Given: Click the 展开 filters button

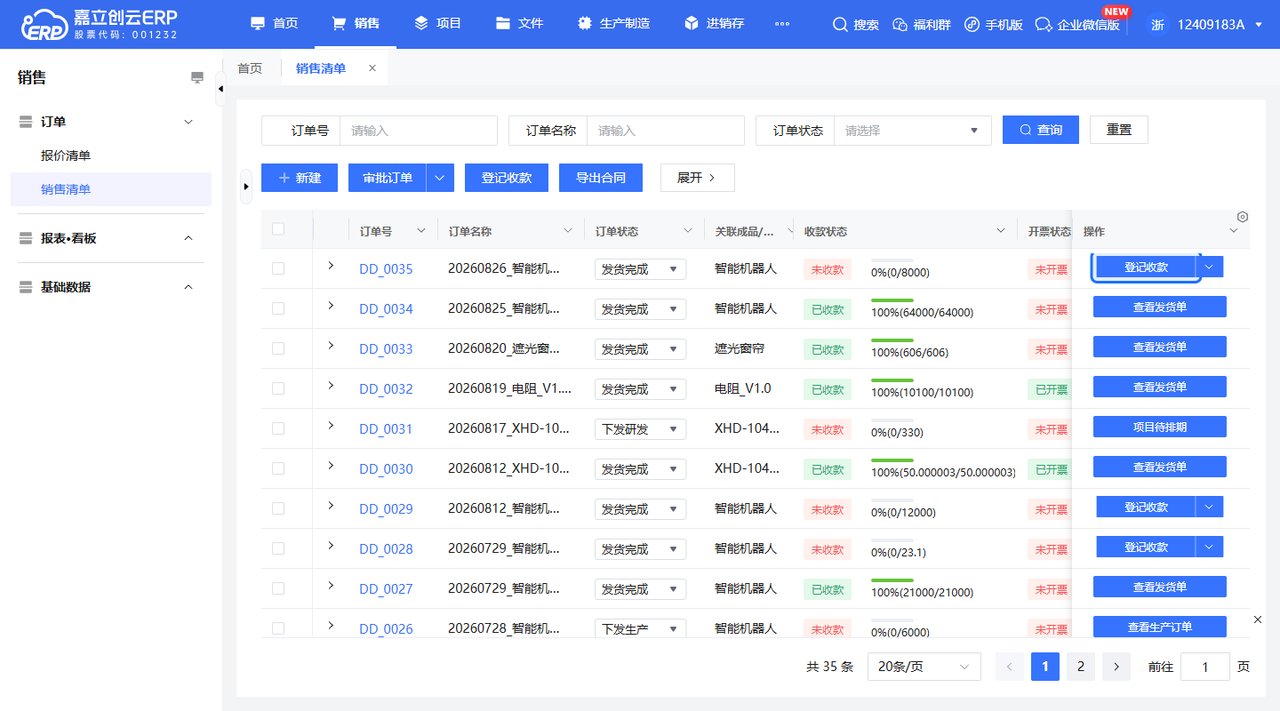Looking at the screenshot, I should tap(697, 177).
